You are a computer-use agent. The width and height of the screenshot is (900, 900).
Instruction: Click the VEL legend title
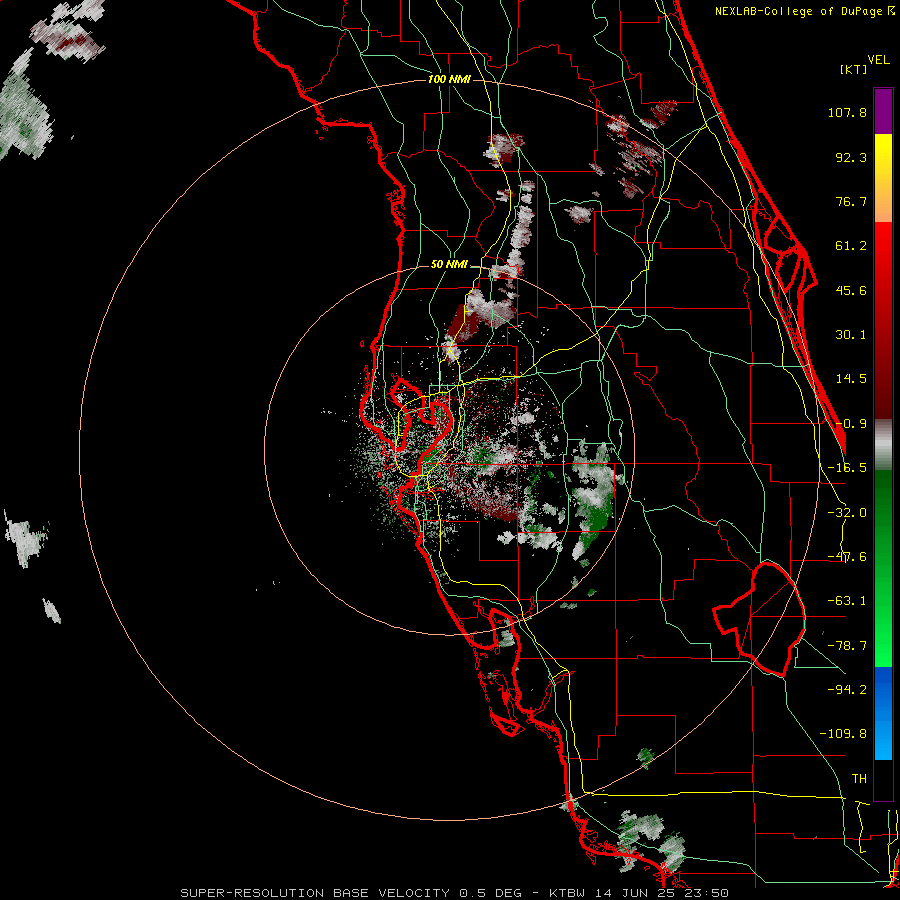click(878, 60)
